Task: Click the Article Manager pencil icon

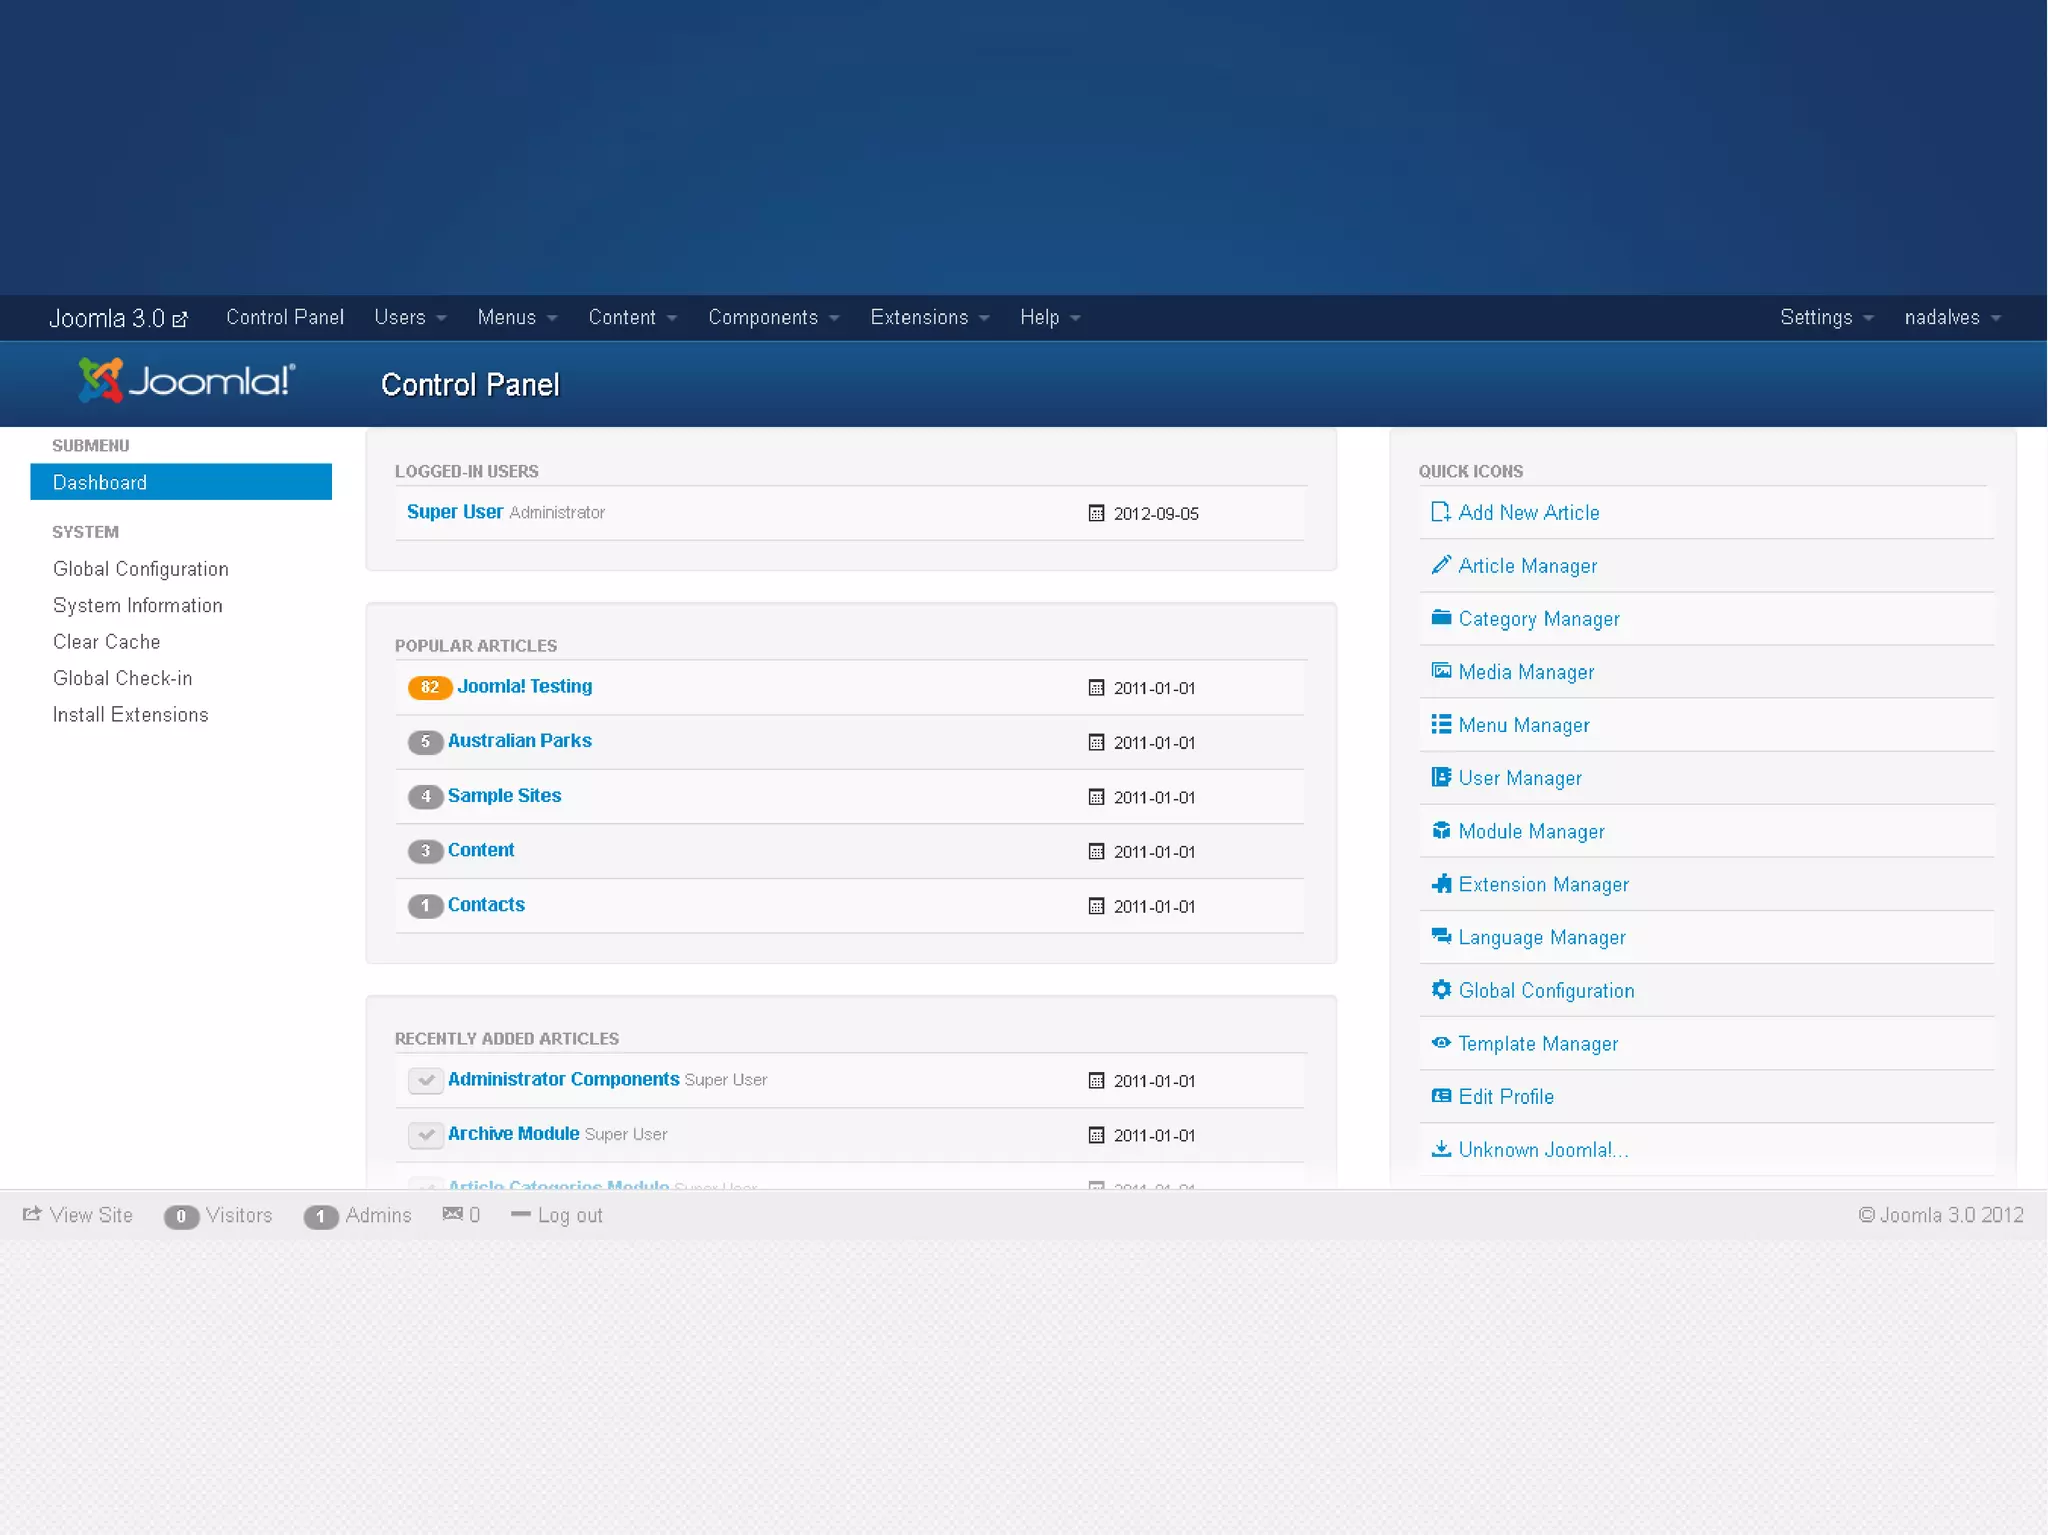Action: 1440,565
